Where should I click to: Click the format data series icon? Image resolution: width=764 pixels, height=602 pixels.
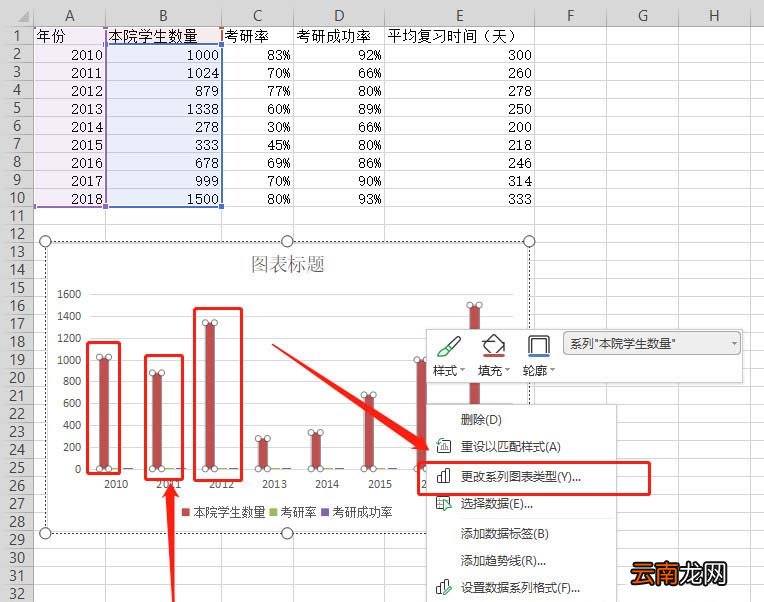pyautogui.click(x=443, y=587)
